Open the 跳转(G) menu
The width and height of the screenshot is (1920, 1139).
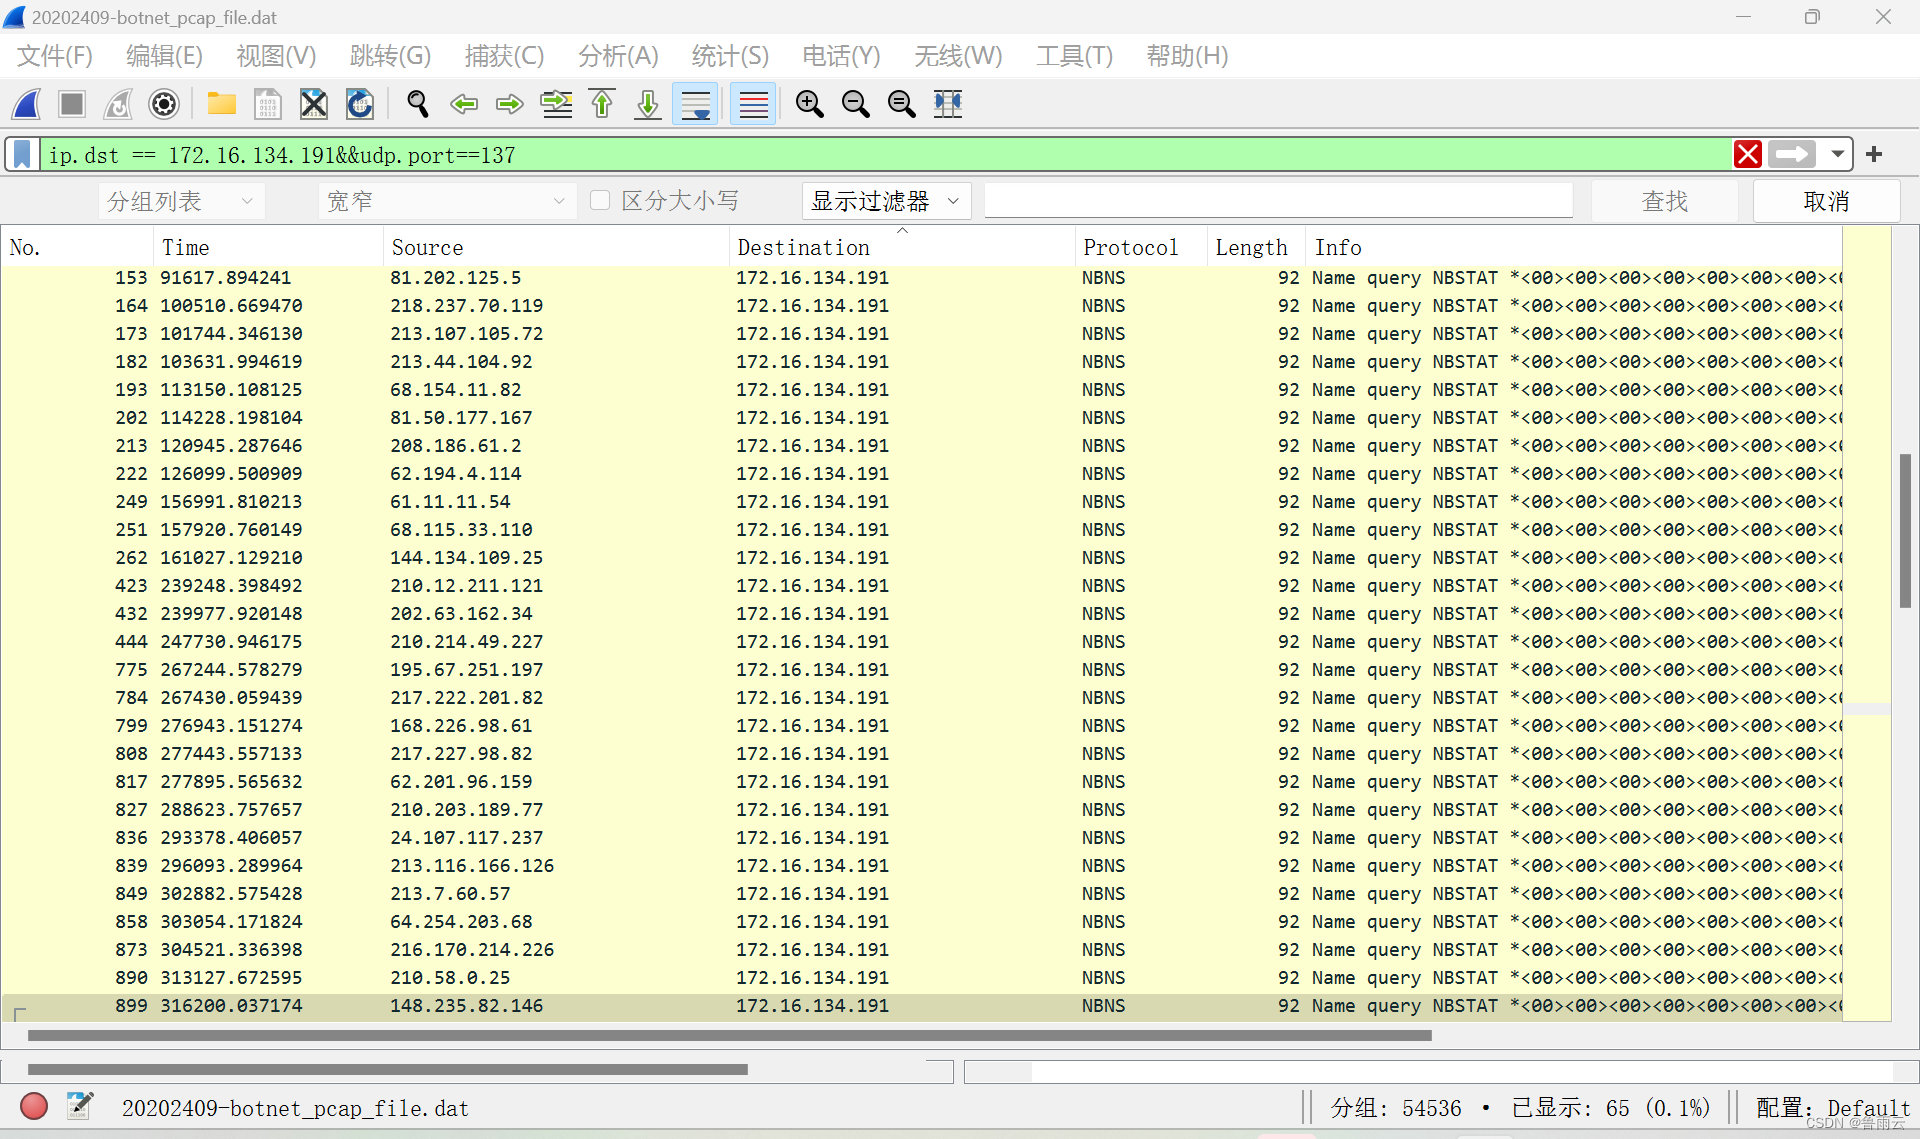pos(390,56)
